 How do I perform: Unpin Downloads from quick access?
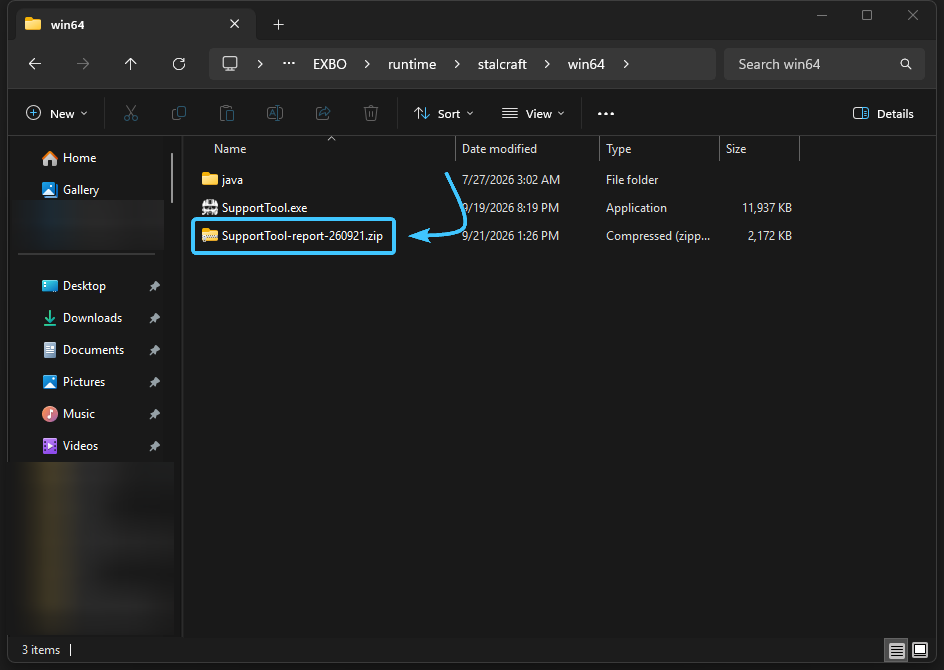[155, 318]
